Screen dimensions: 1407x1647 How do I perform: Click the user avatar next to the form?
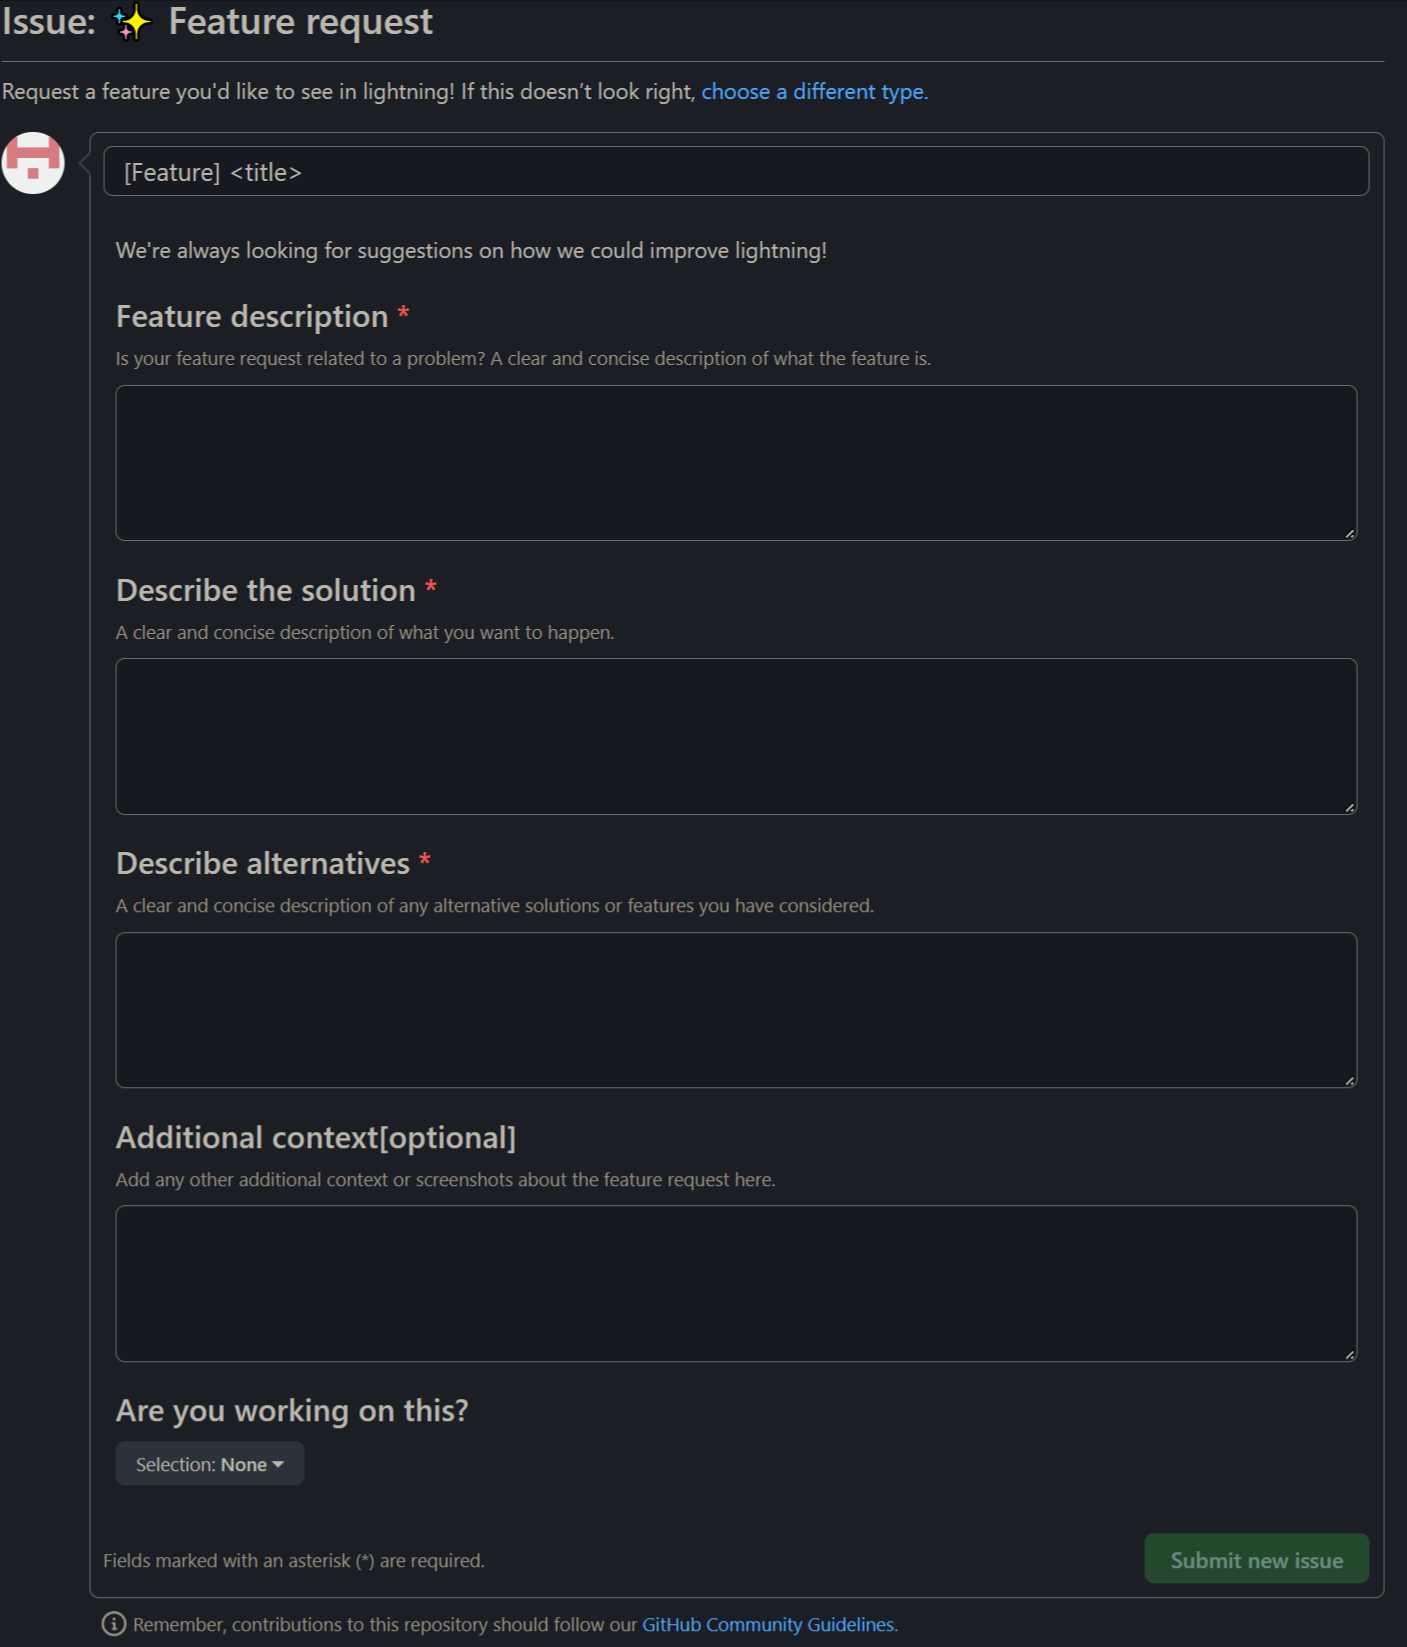point(33,164)
